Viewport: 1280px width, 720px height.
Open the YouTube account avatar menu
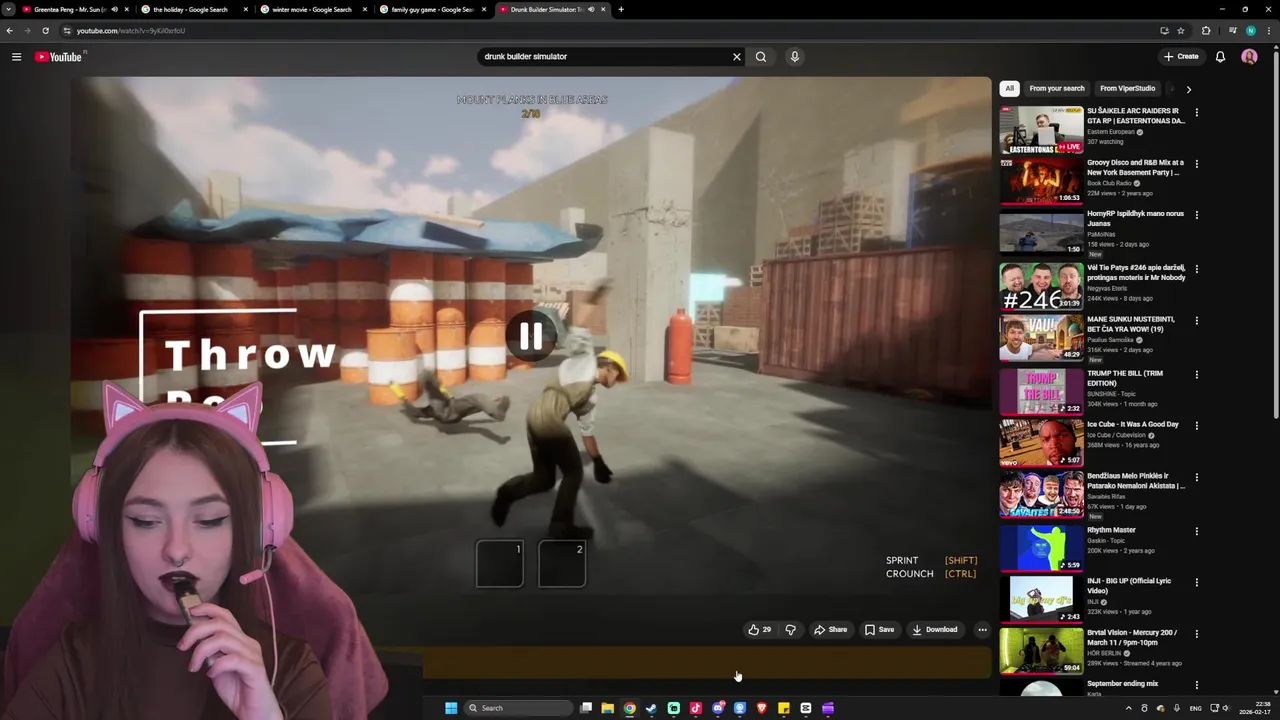click(x=1249, y=57)
